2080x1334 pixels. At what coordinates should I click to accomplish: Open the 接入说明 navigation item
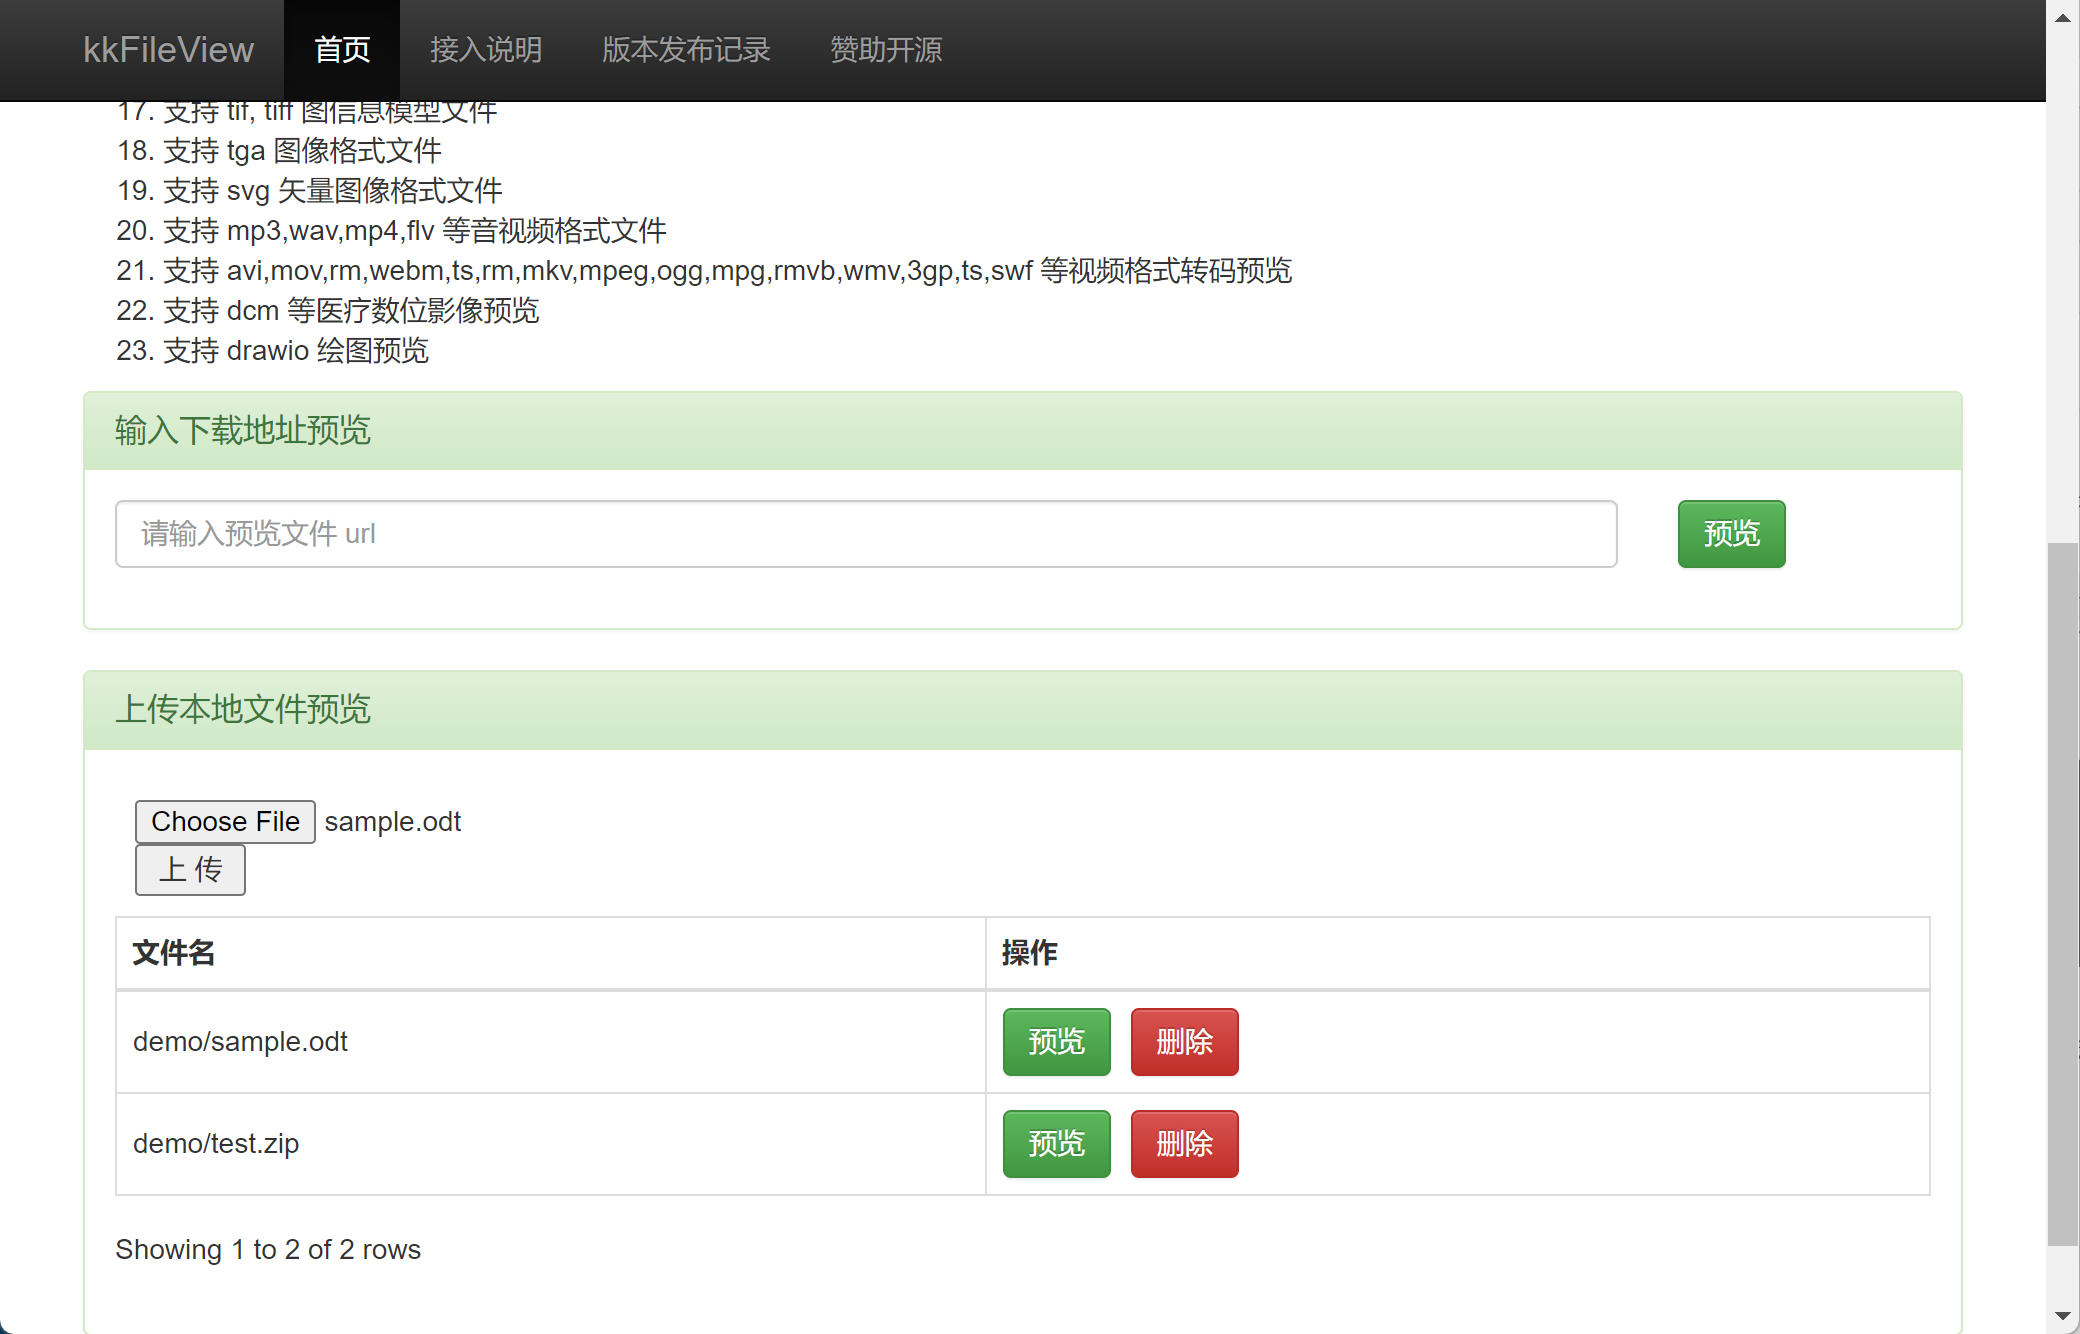[486, 50]
